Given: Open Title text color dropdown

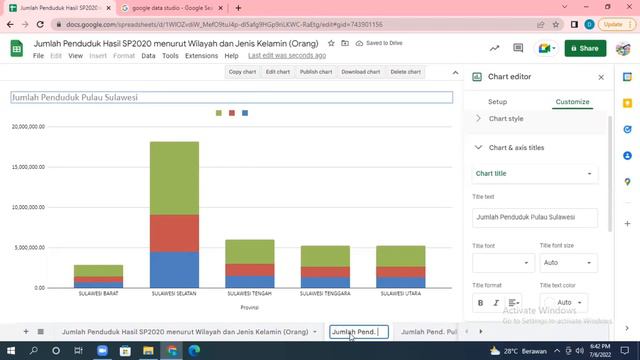Looking at the screenshot, I should (x=564, y=303).
